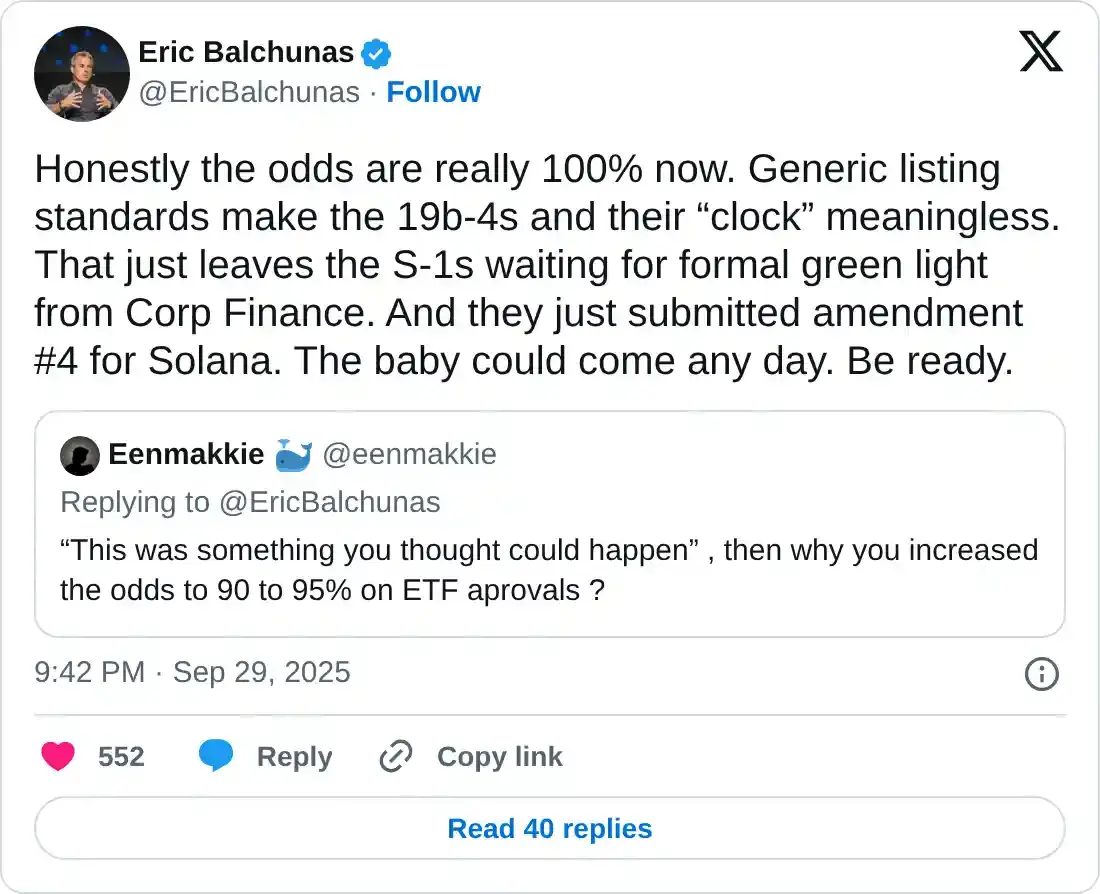Click the 9:42 PM · Sep 29, 2025 timestamp
This screenshot has width=1100, height=894.
click(193, 672)
